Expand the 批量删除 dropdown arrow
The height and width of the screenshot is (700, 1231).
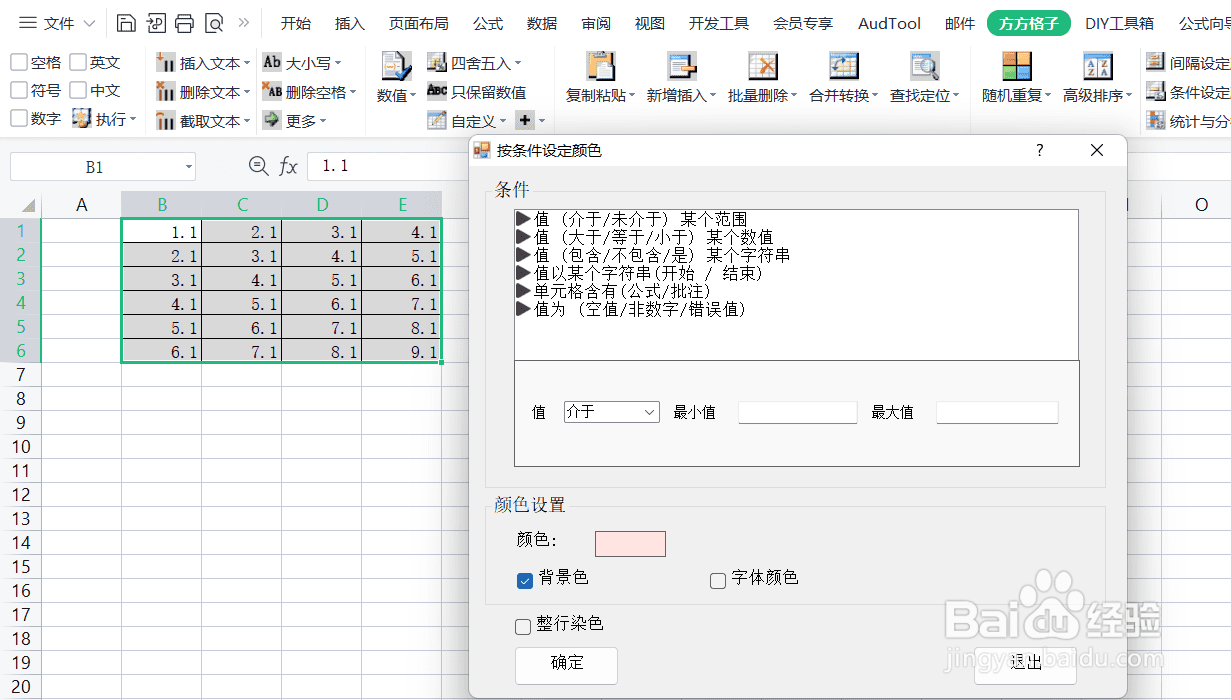coord(794,96)
